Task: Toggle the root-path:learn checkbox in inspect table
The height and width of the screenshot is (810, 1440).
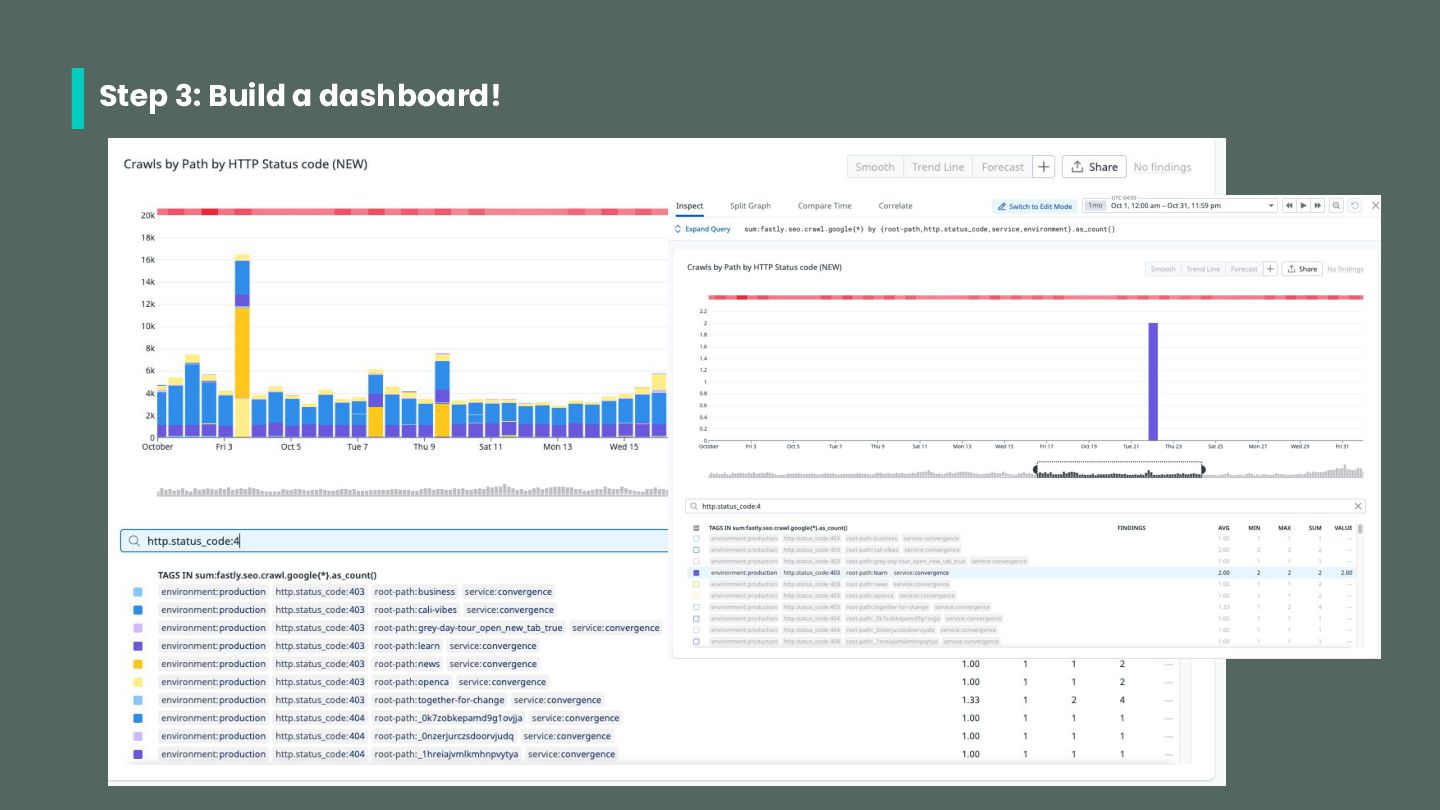Action: tap(696, 573)
